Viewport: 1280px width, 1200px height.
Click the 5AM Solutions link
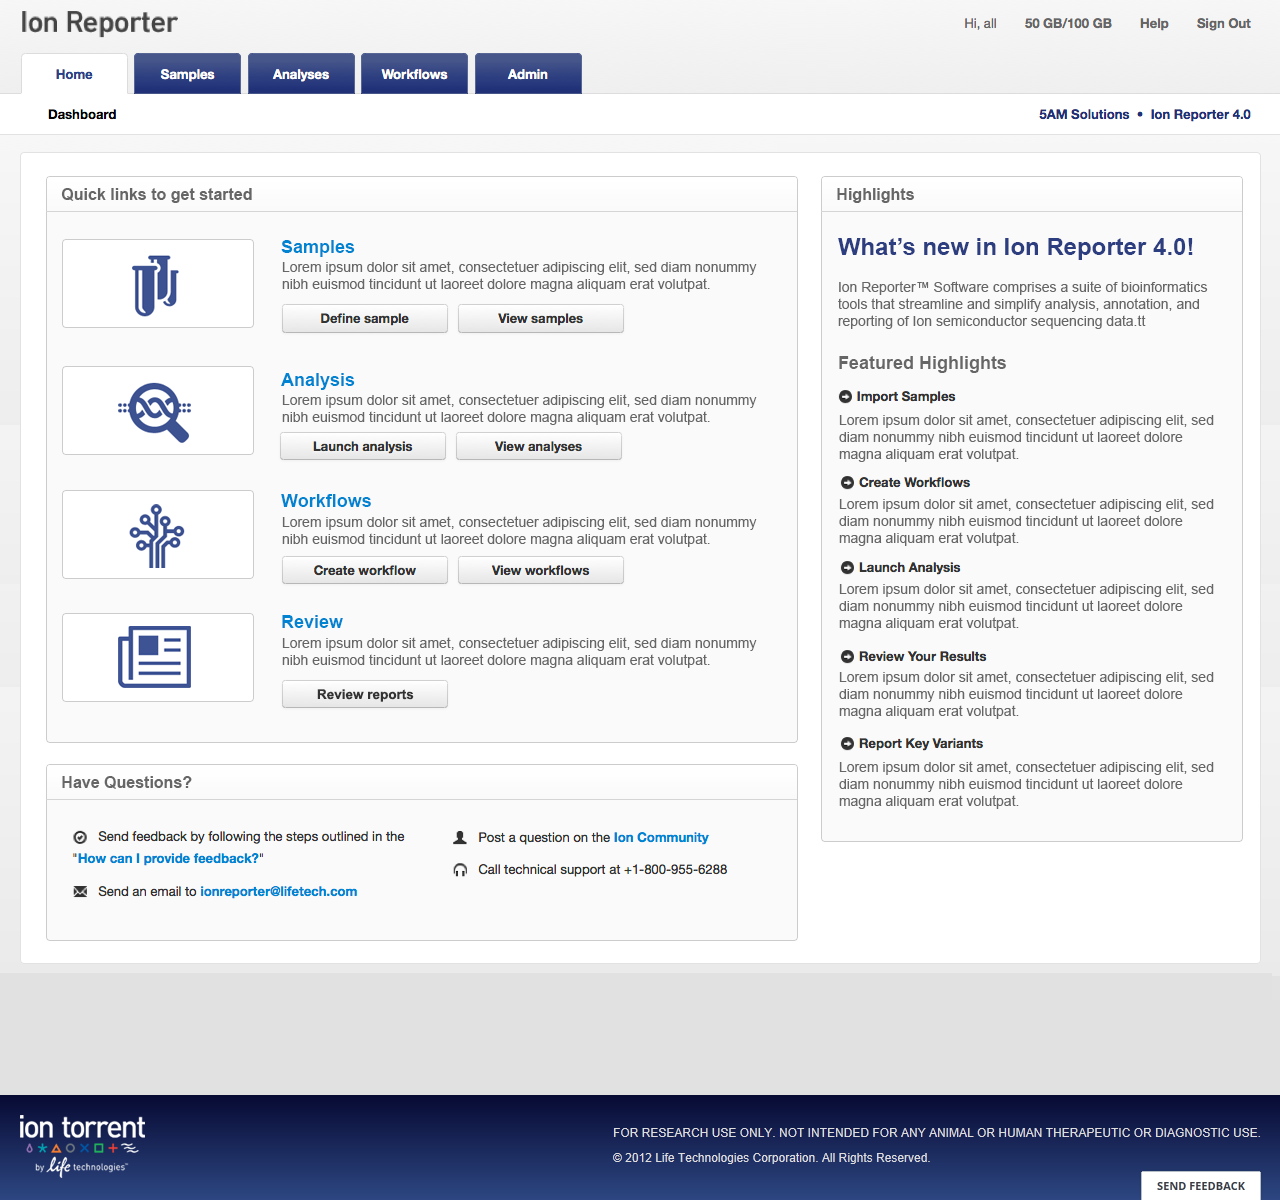tap(1084, 115)
